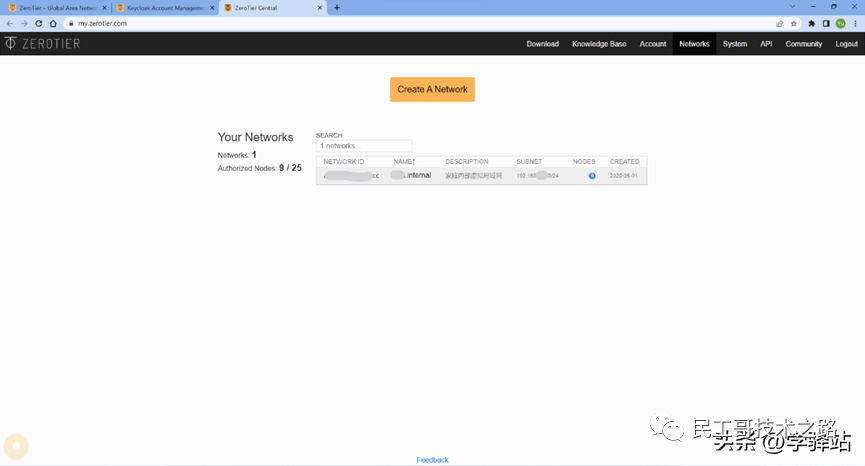This screenshot has width=865, height=466.
Task: Open Knowledge Base in the navbar
Action: tap(599, 44)
